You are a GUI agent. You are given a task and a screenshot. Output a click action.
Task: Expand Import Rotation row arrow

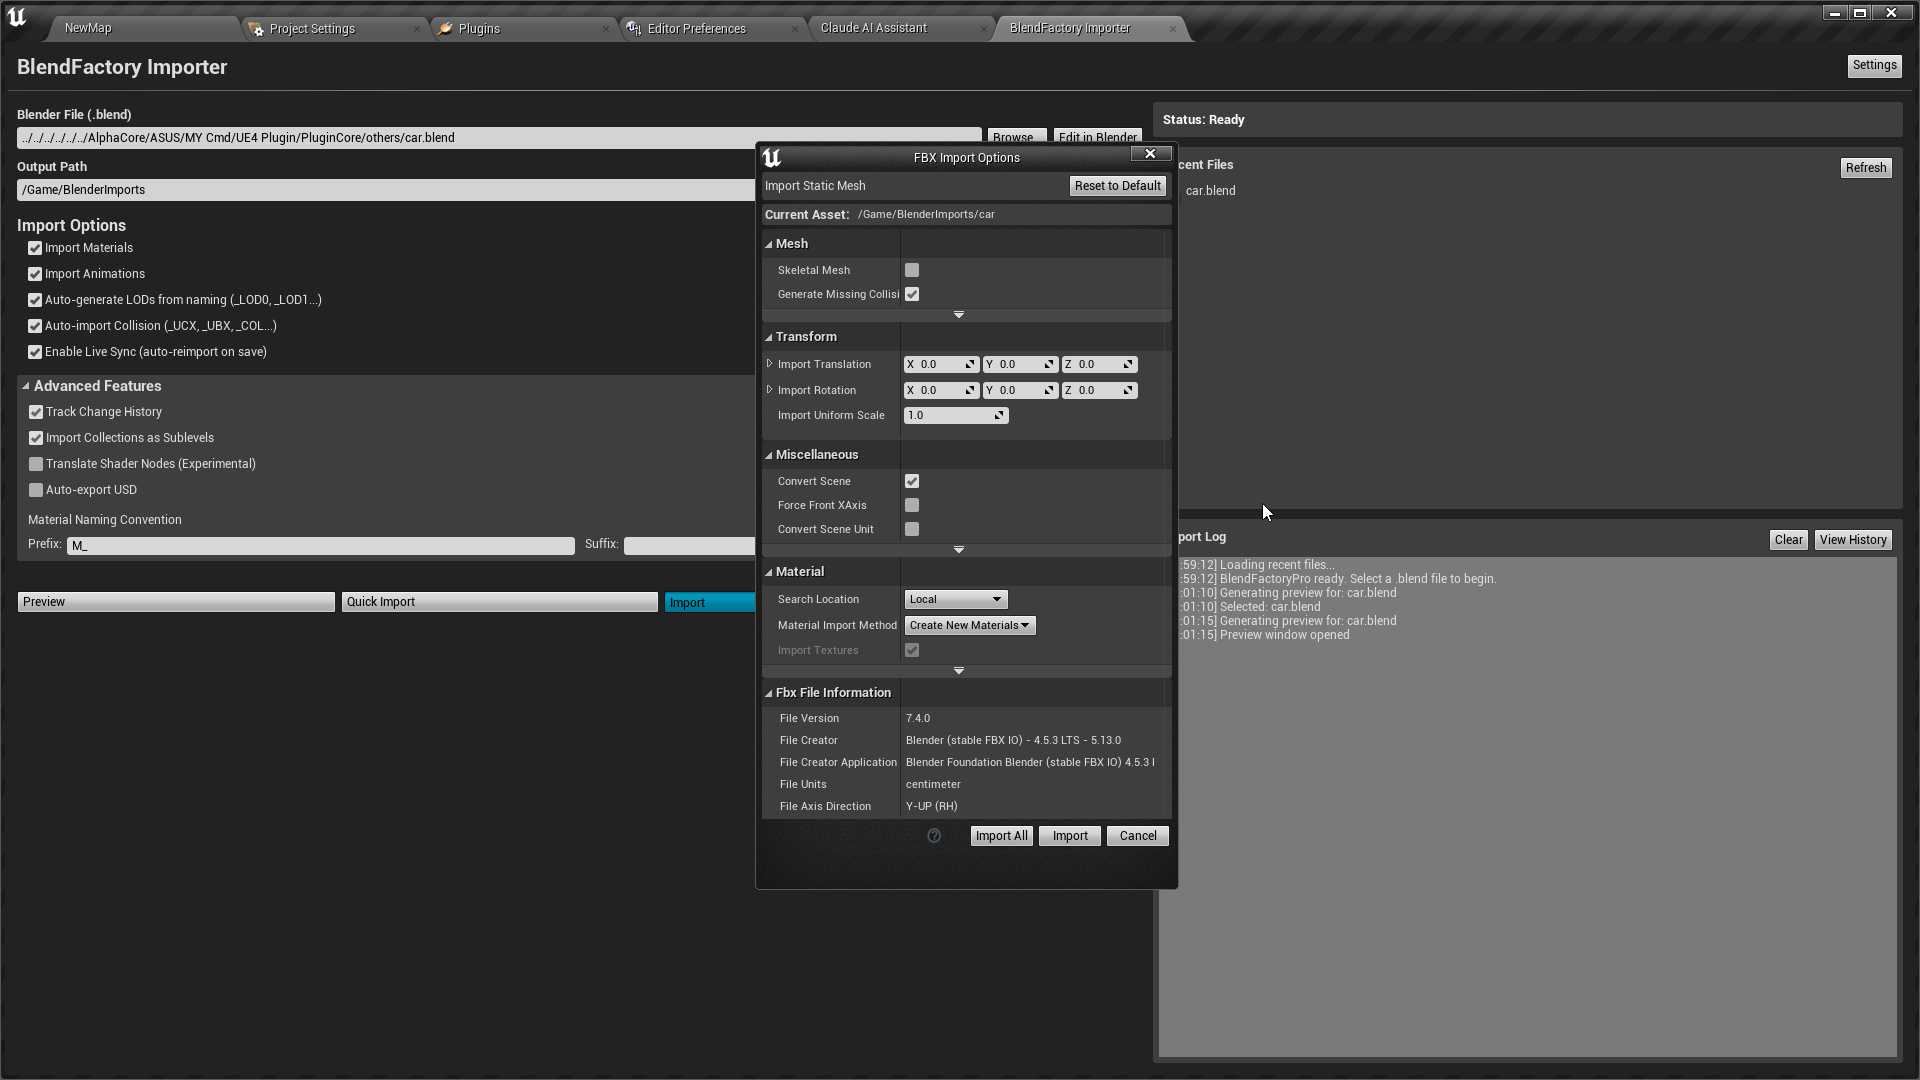click(769, 390)
